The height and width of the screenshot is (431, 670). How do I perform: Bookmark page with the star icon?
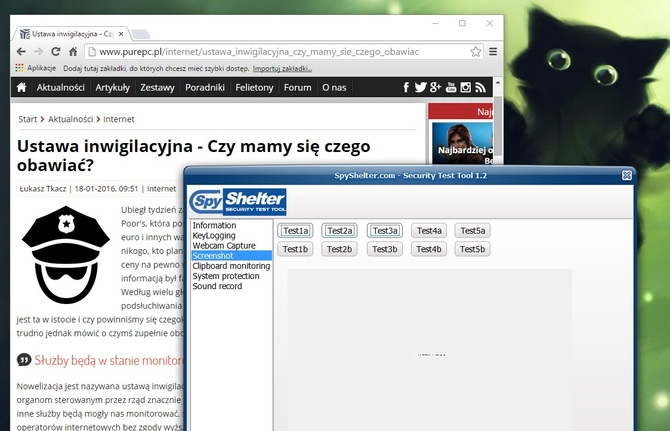(476, 51)
